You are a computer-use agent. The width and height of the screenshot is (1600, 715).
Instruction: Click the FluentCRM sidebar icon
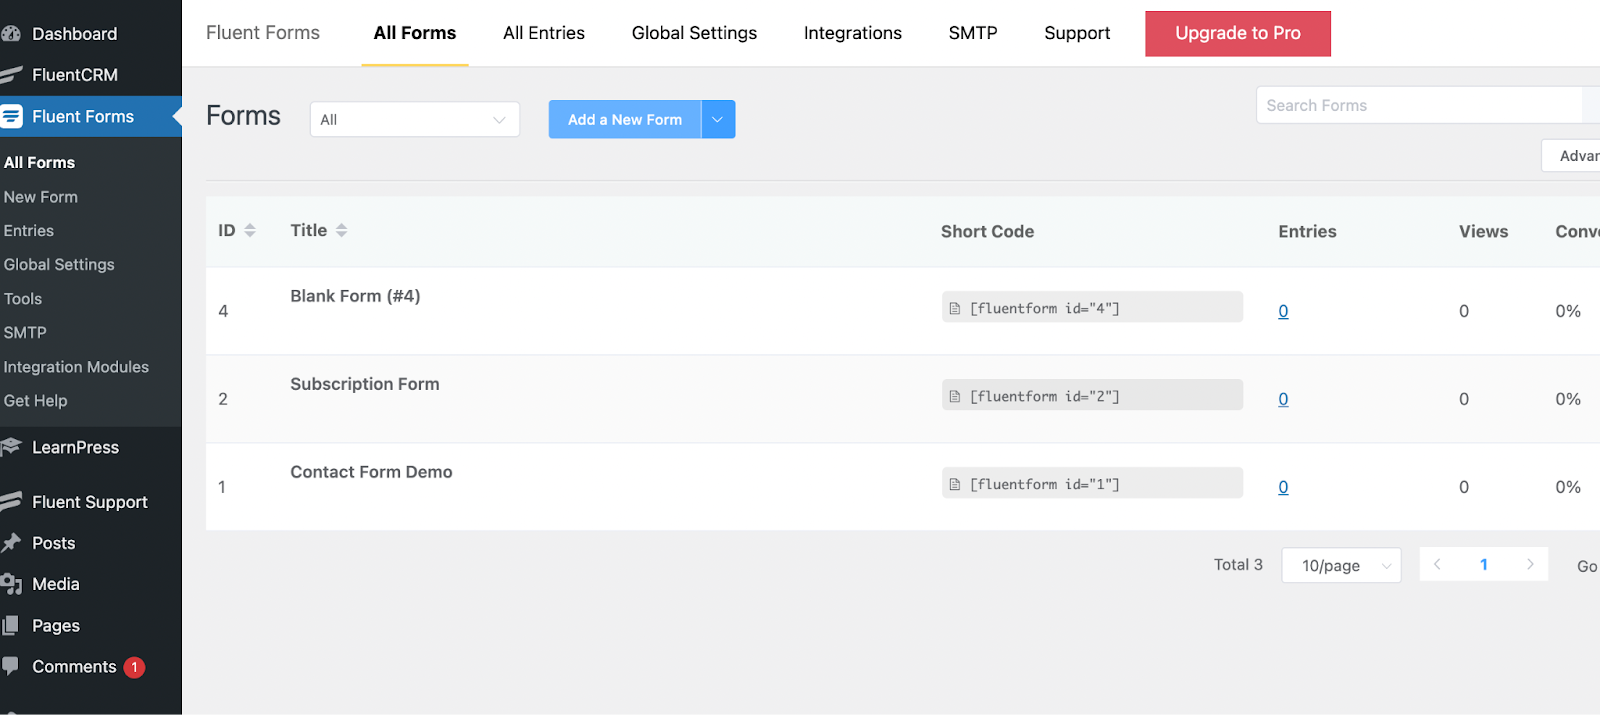11,75
